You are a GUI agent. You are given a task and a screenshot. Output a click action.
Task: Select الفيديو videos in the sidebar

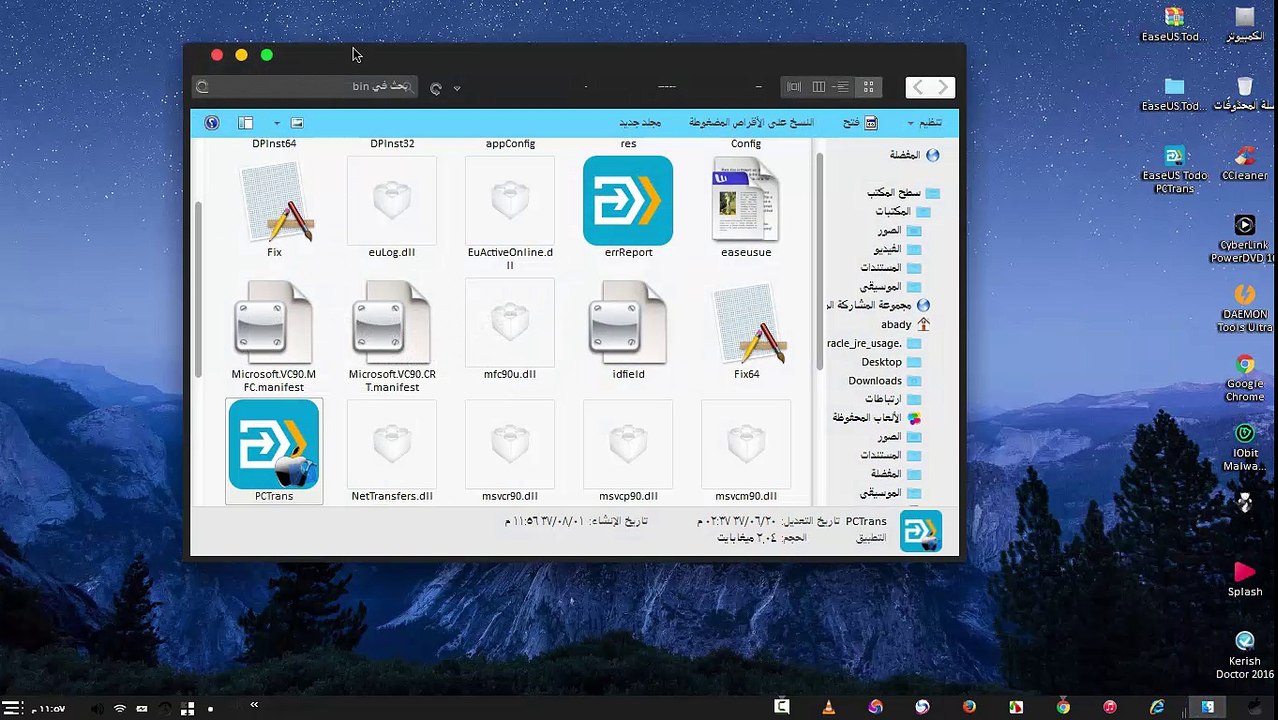coord(899,249)
